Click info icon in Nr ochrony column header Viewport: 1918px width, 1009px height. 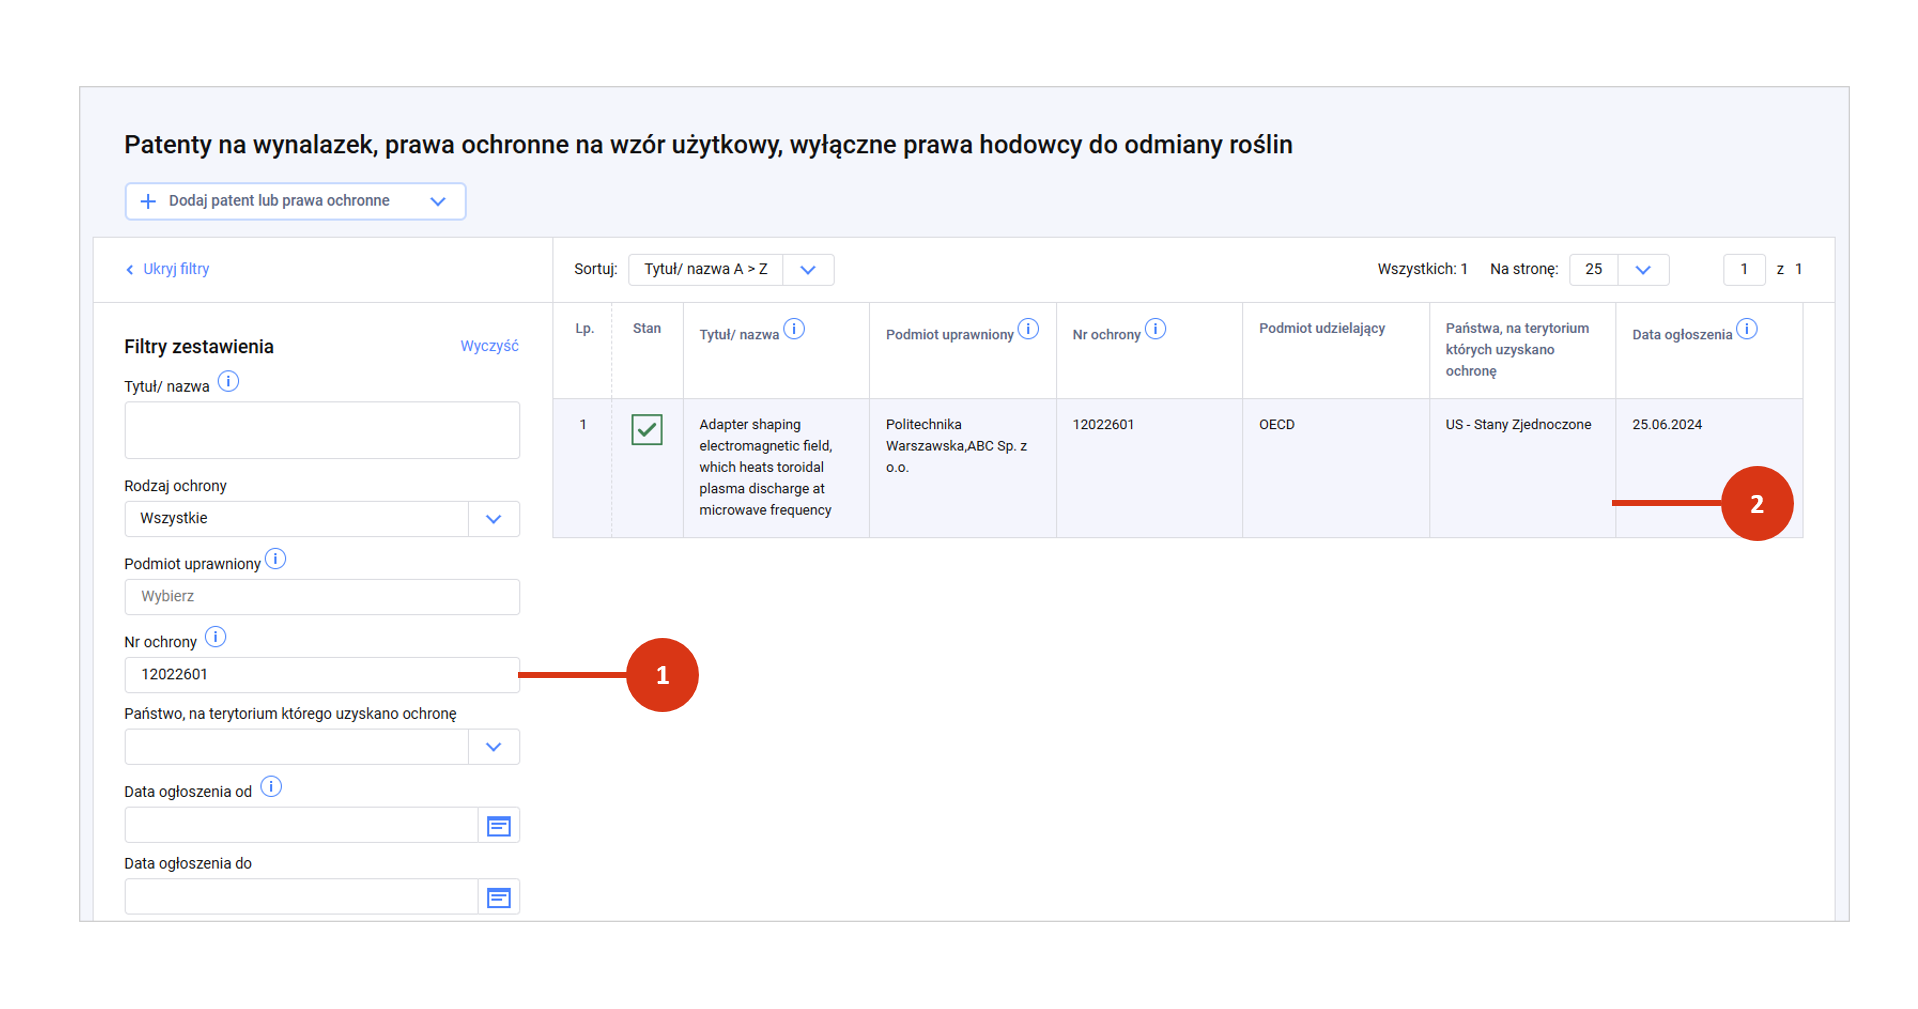click(x=1155, y=329)
